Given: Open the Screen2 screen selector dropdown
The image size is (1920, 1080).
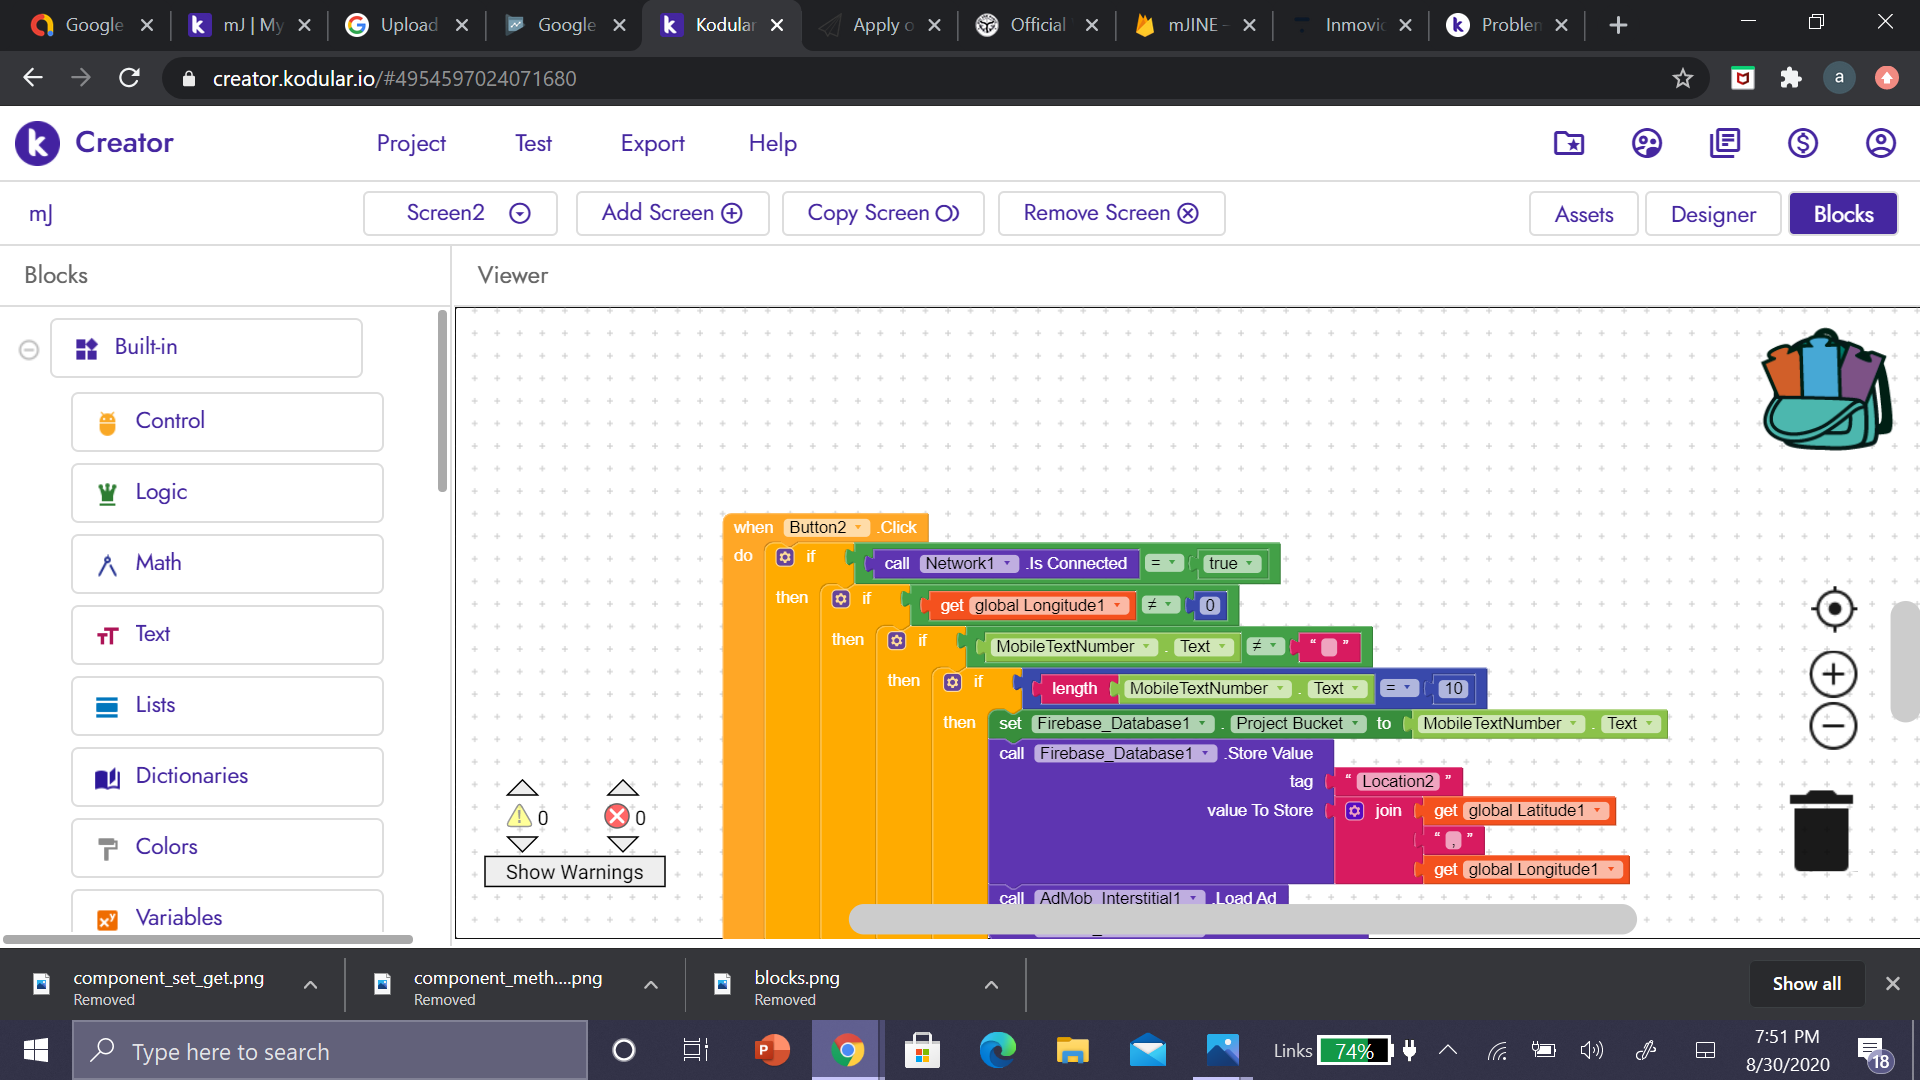Looking at the screenshot, I should tap(461, 213).
